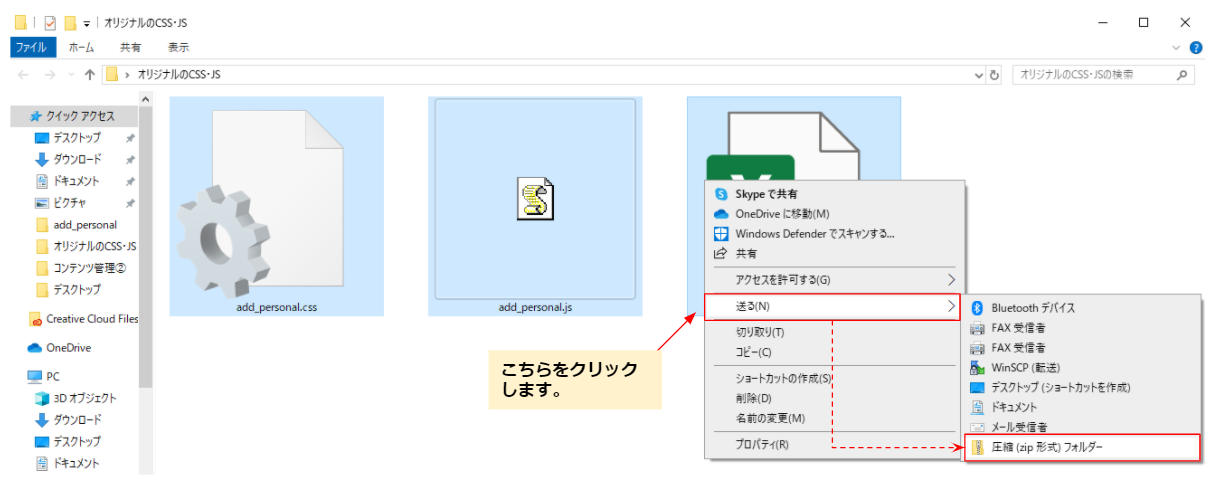Select 圧縮 (zip 形式) フォルダー
This screenshot has width=1220, height=495.
1082,448
